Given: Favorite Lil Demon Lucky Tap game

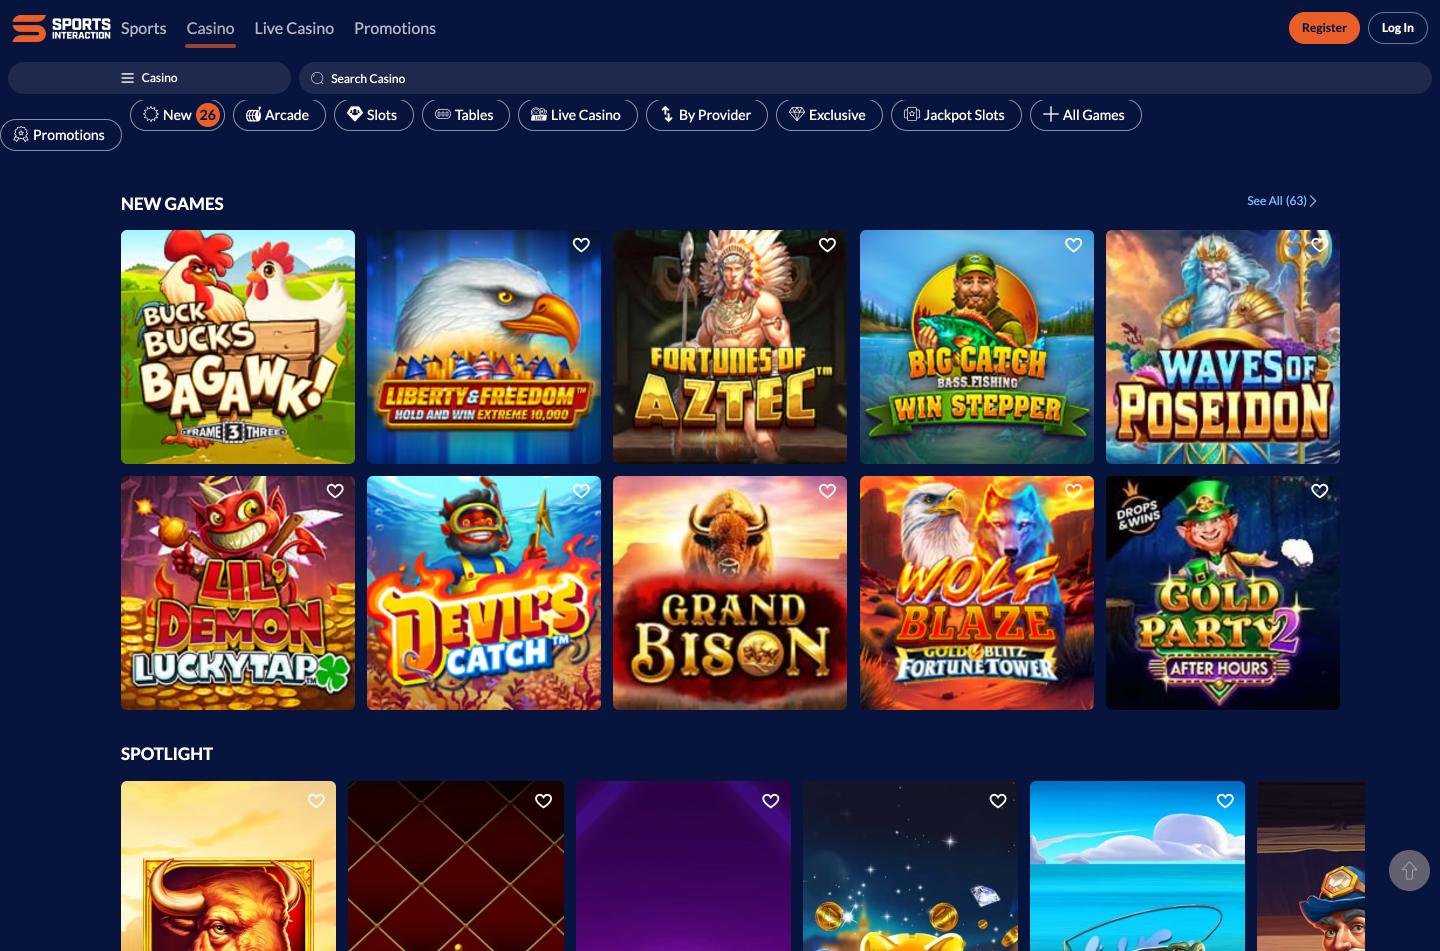Looking at the screenshot, I should click(335, 491).
